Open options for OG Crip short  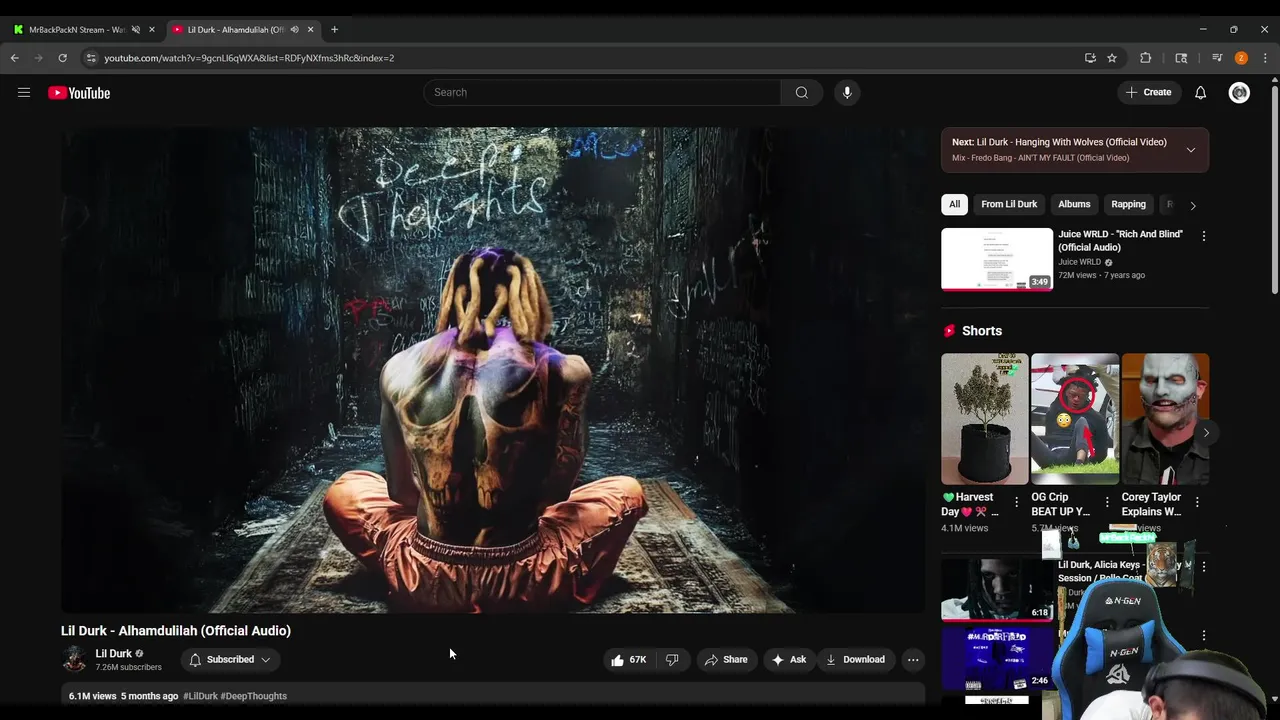click(x=1107, y=502)
